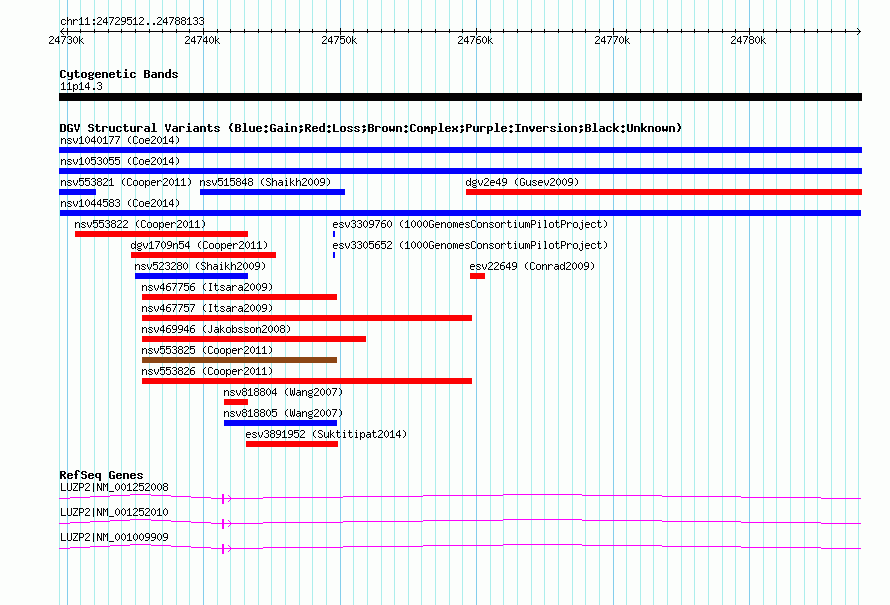This screenshot has height=605, width=890.
Task: Select the red nsv467756 loss bar
Action: point(240,297)
